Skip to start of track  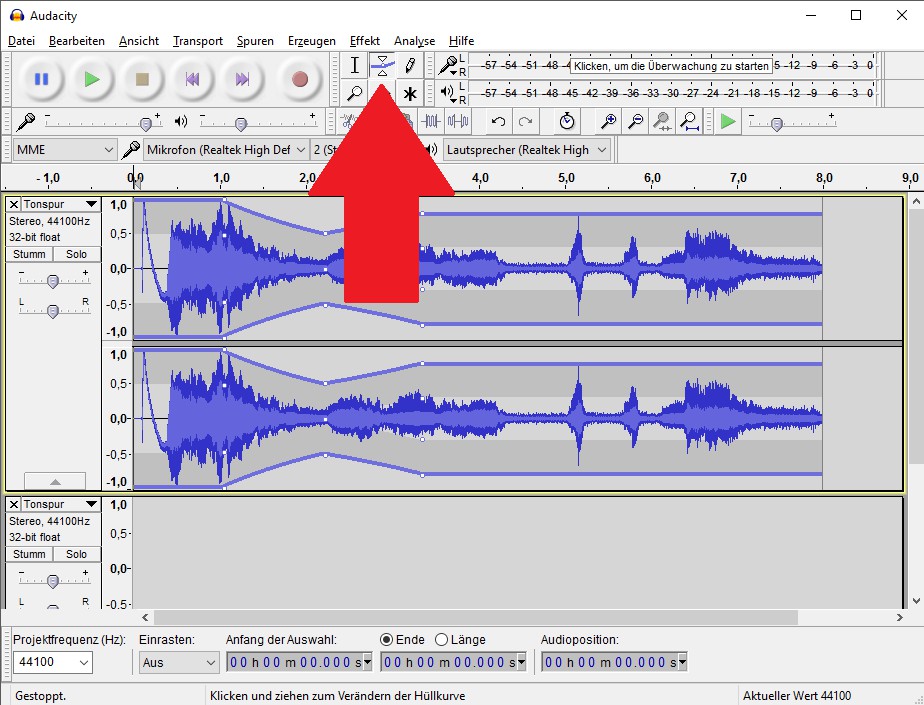tap(192, 79)
